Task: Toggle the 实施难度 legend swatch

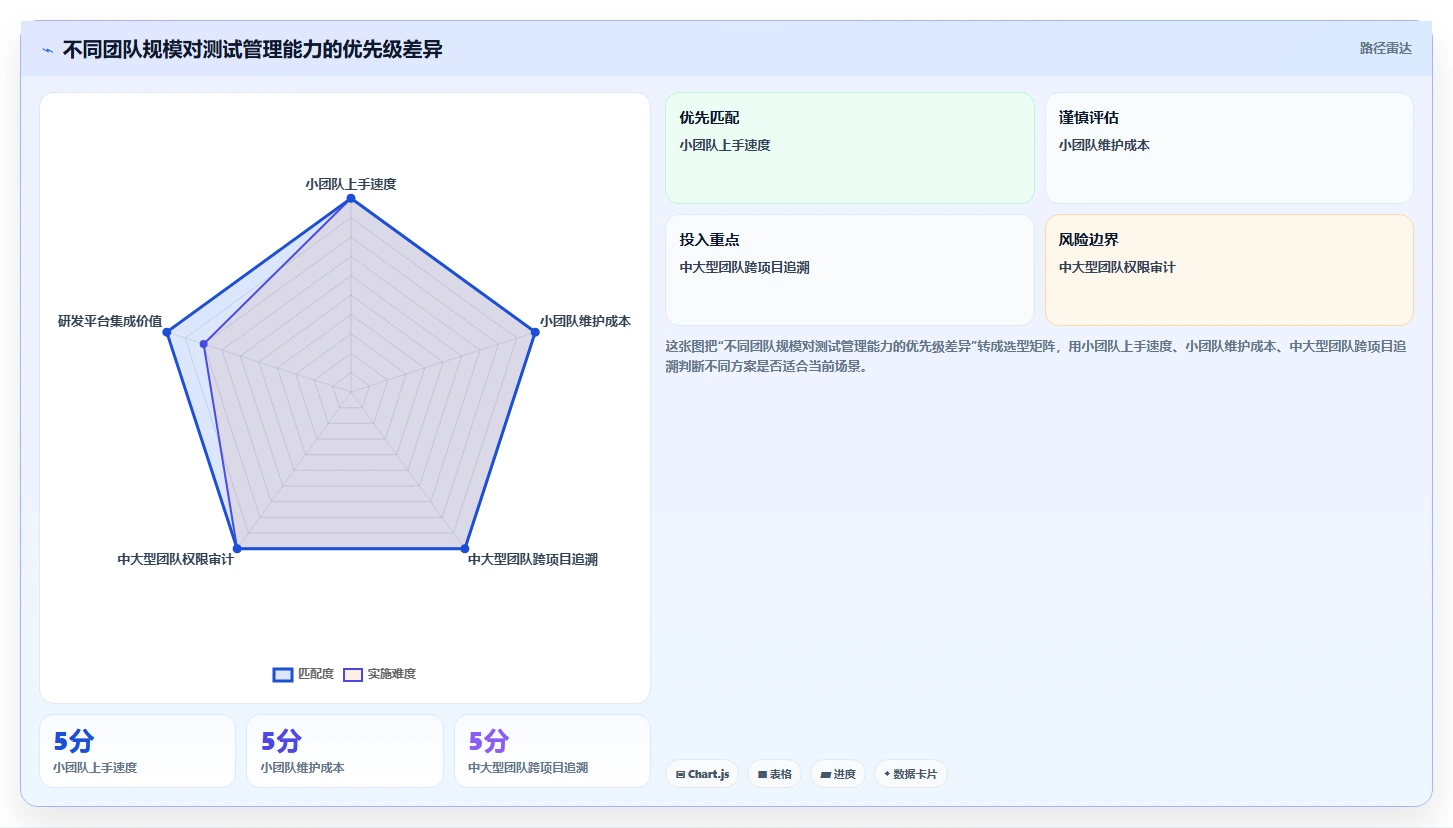Action: click(353, 674)
